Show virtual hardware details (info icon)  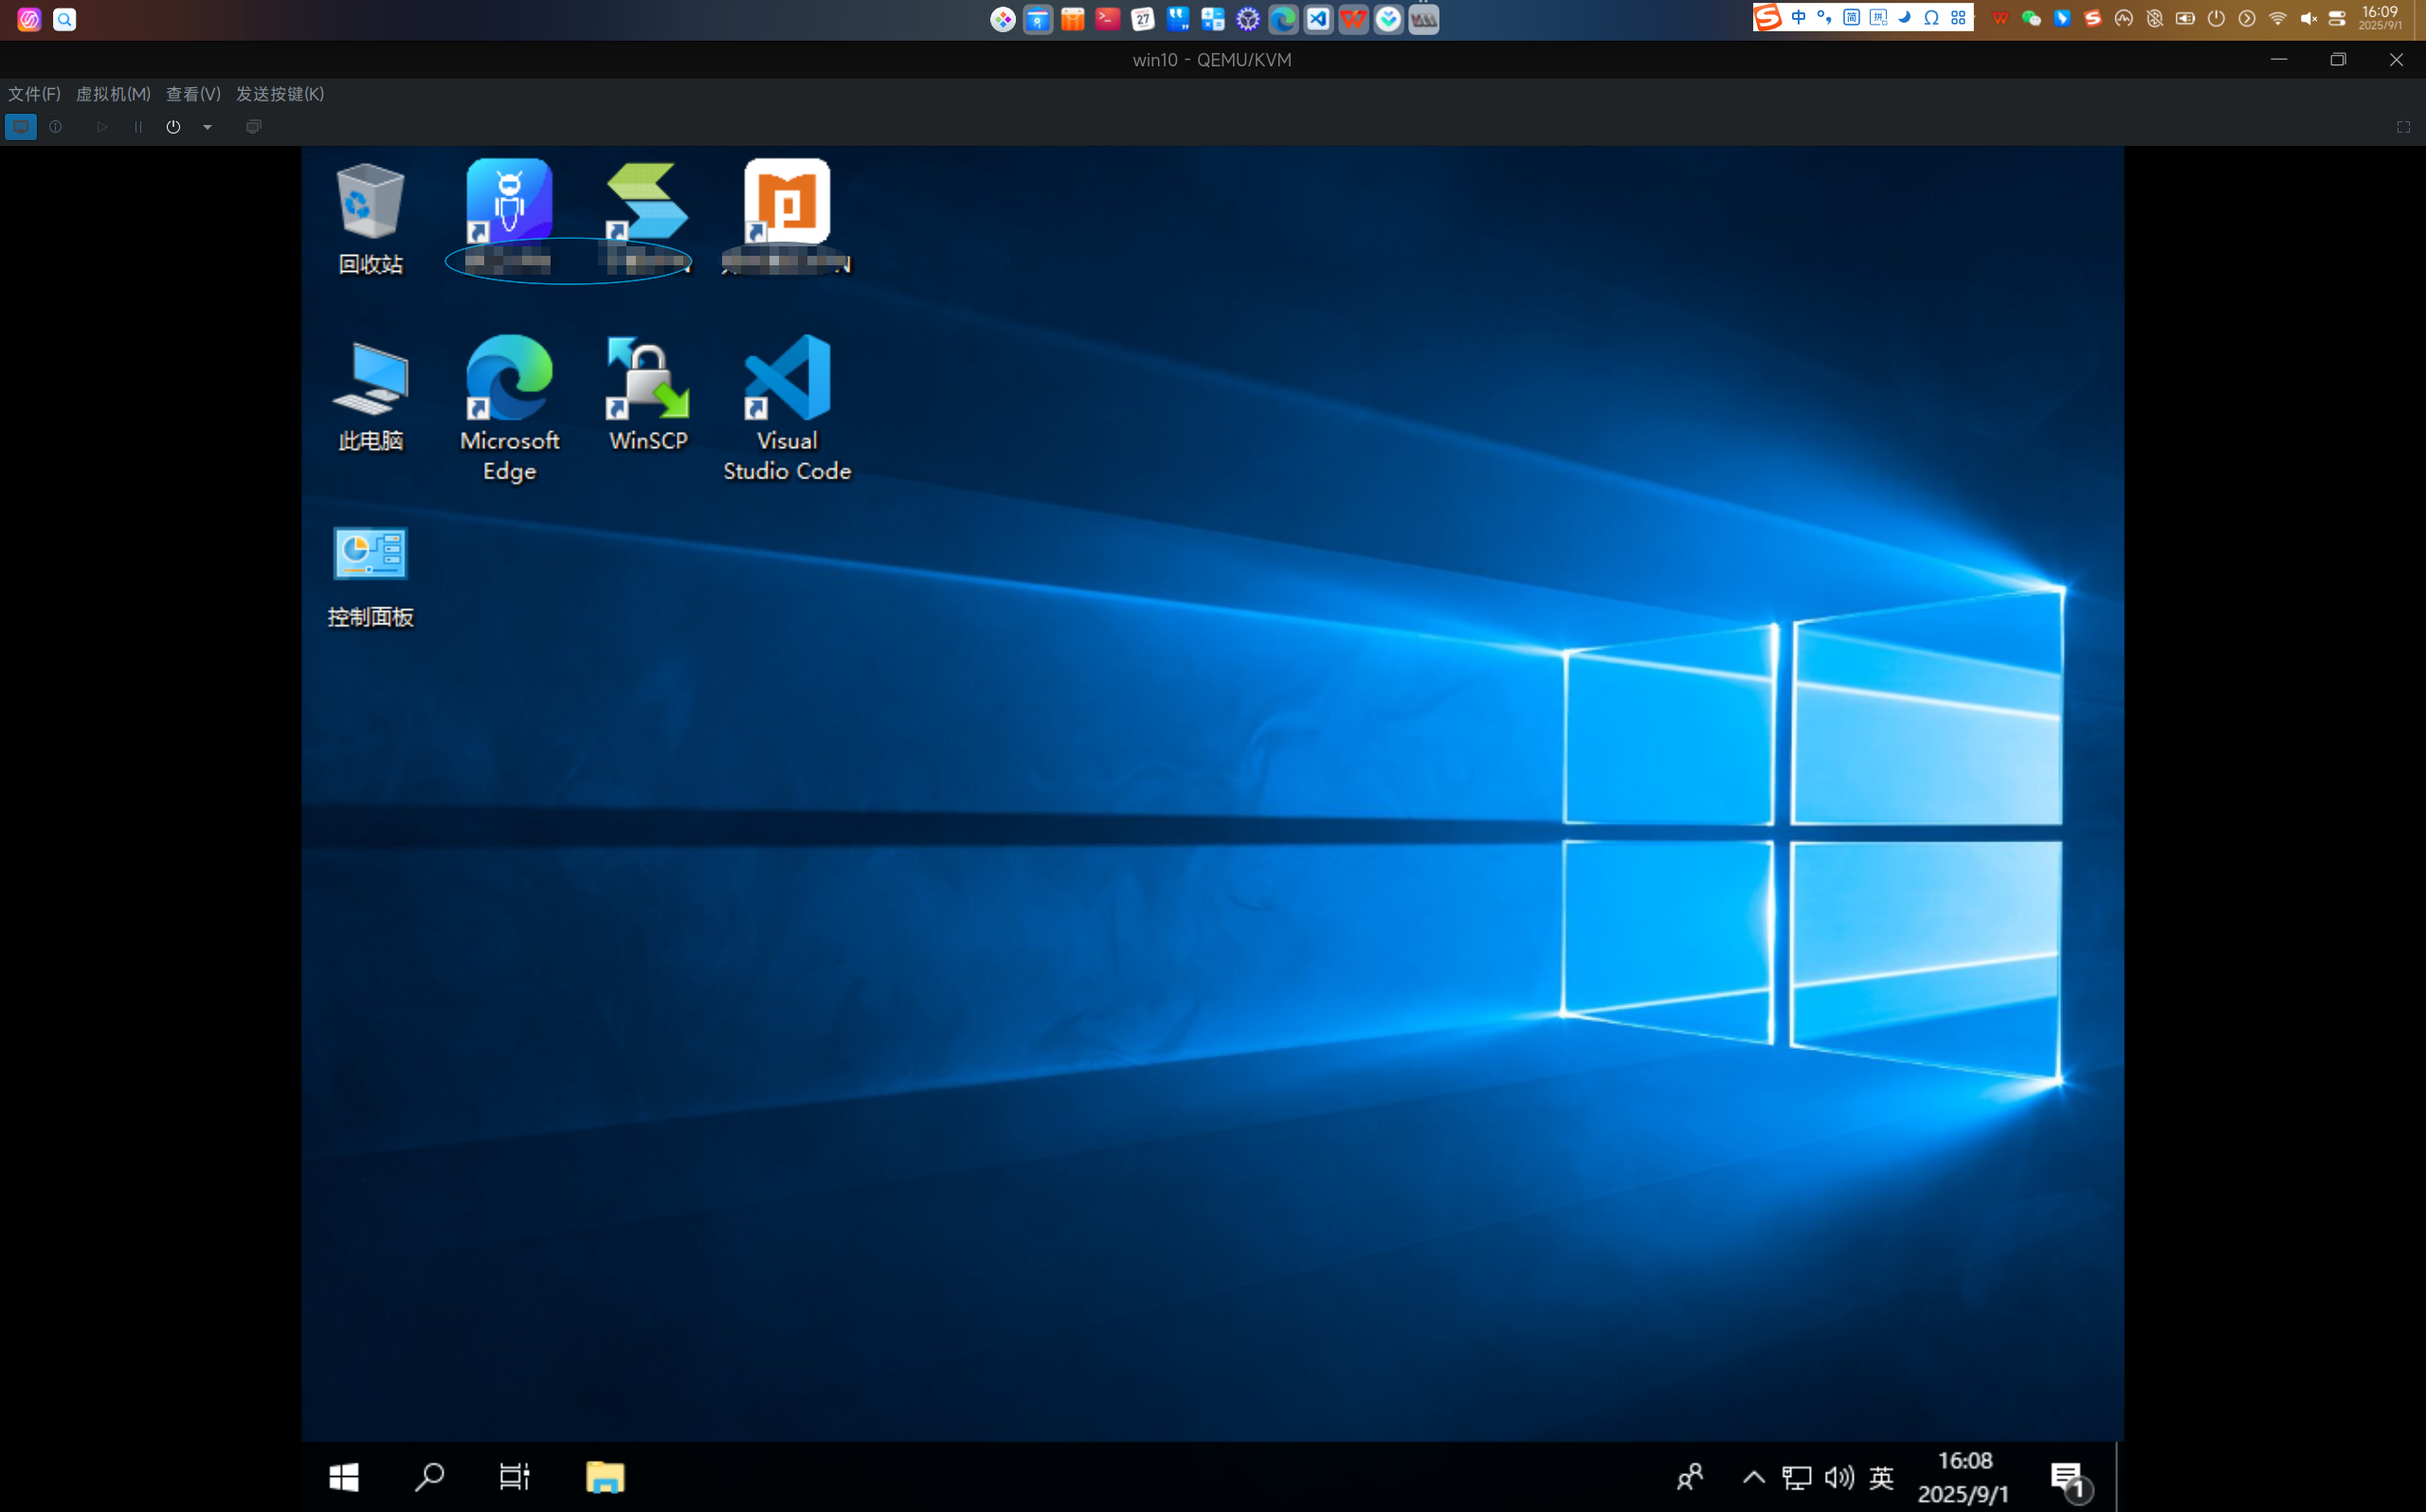56,127
